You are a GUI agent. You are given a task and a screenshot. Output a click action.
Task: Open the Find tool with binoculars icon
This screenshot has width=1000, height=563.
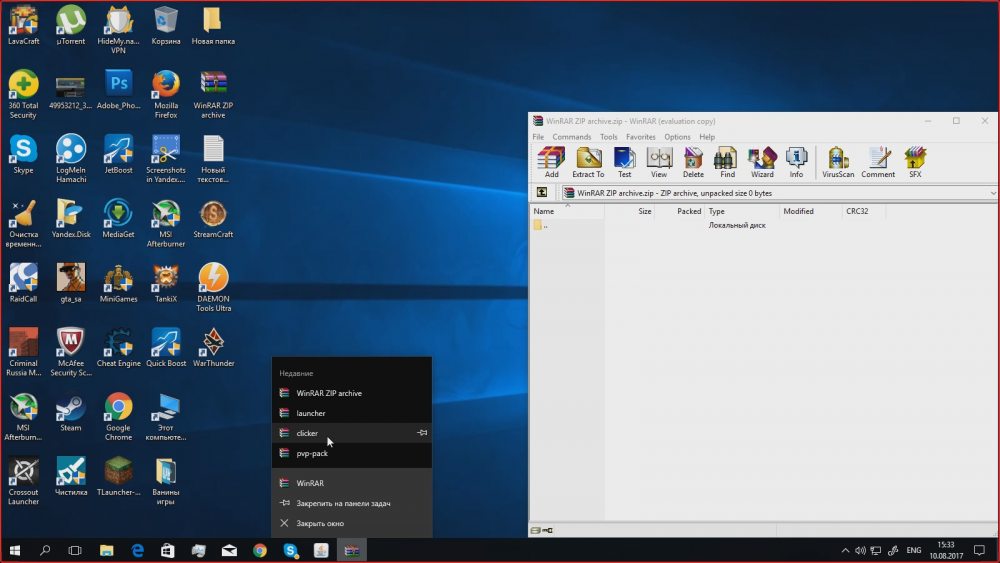727,162
